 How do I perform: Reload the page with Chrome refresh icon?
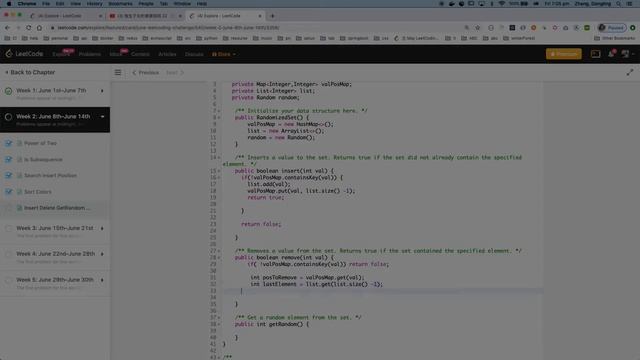coord(29,28)
